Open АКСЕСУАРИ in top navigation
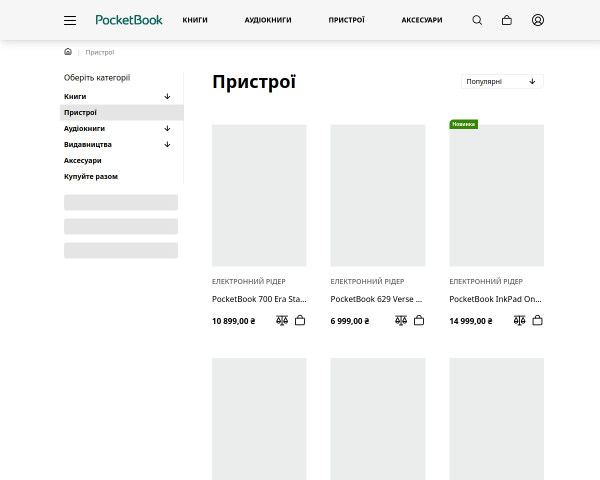The height and width of the screenshot is (480, 600). tap(422, 20)
